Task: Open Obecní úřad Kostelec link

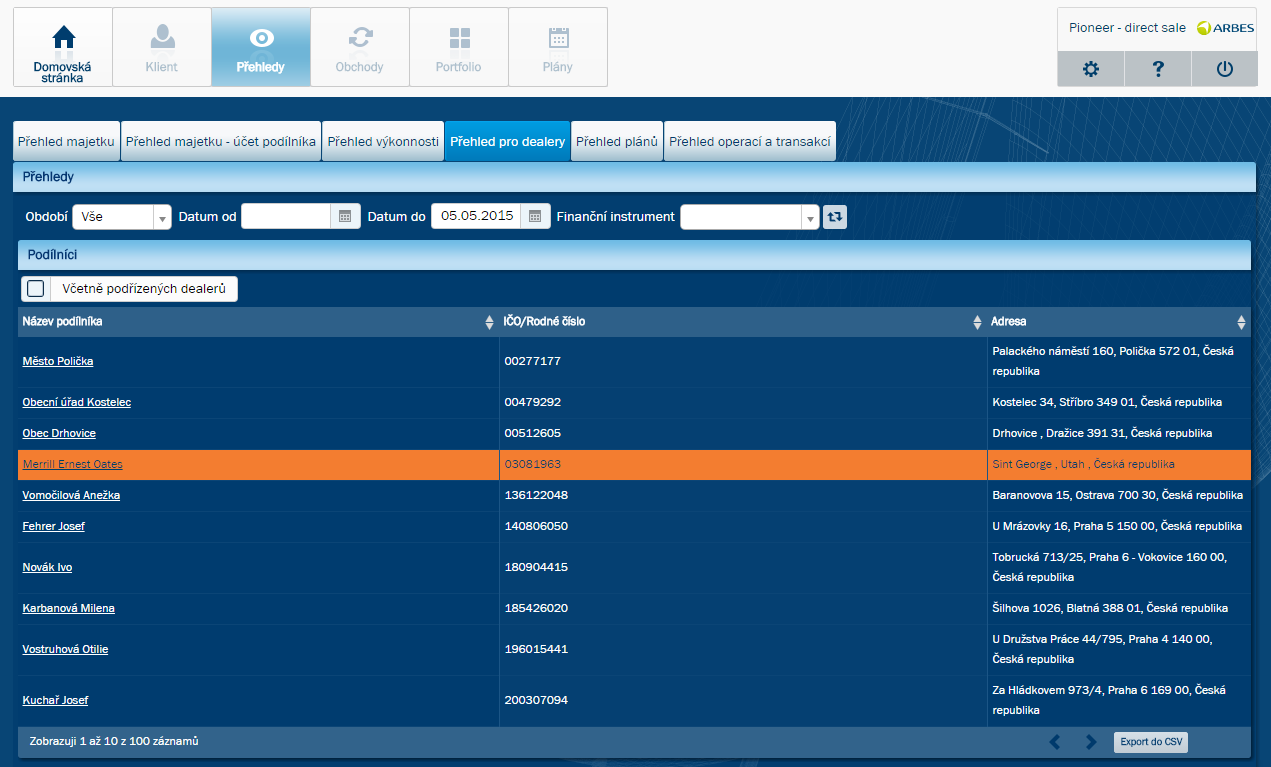Action: 77,402
